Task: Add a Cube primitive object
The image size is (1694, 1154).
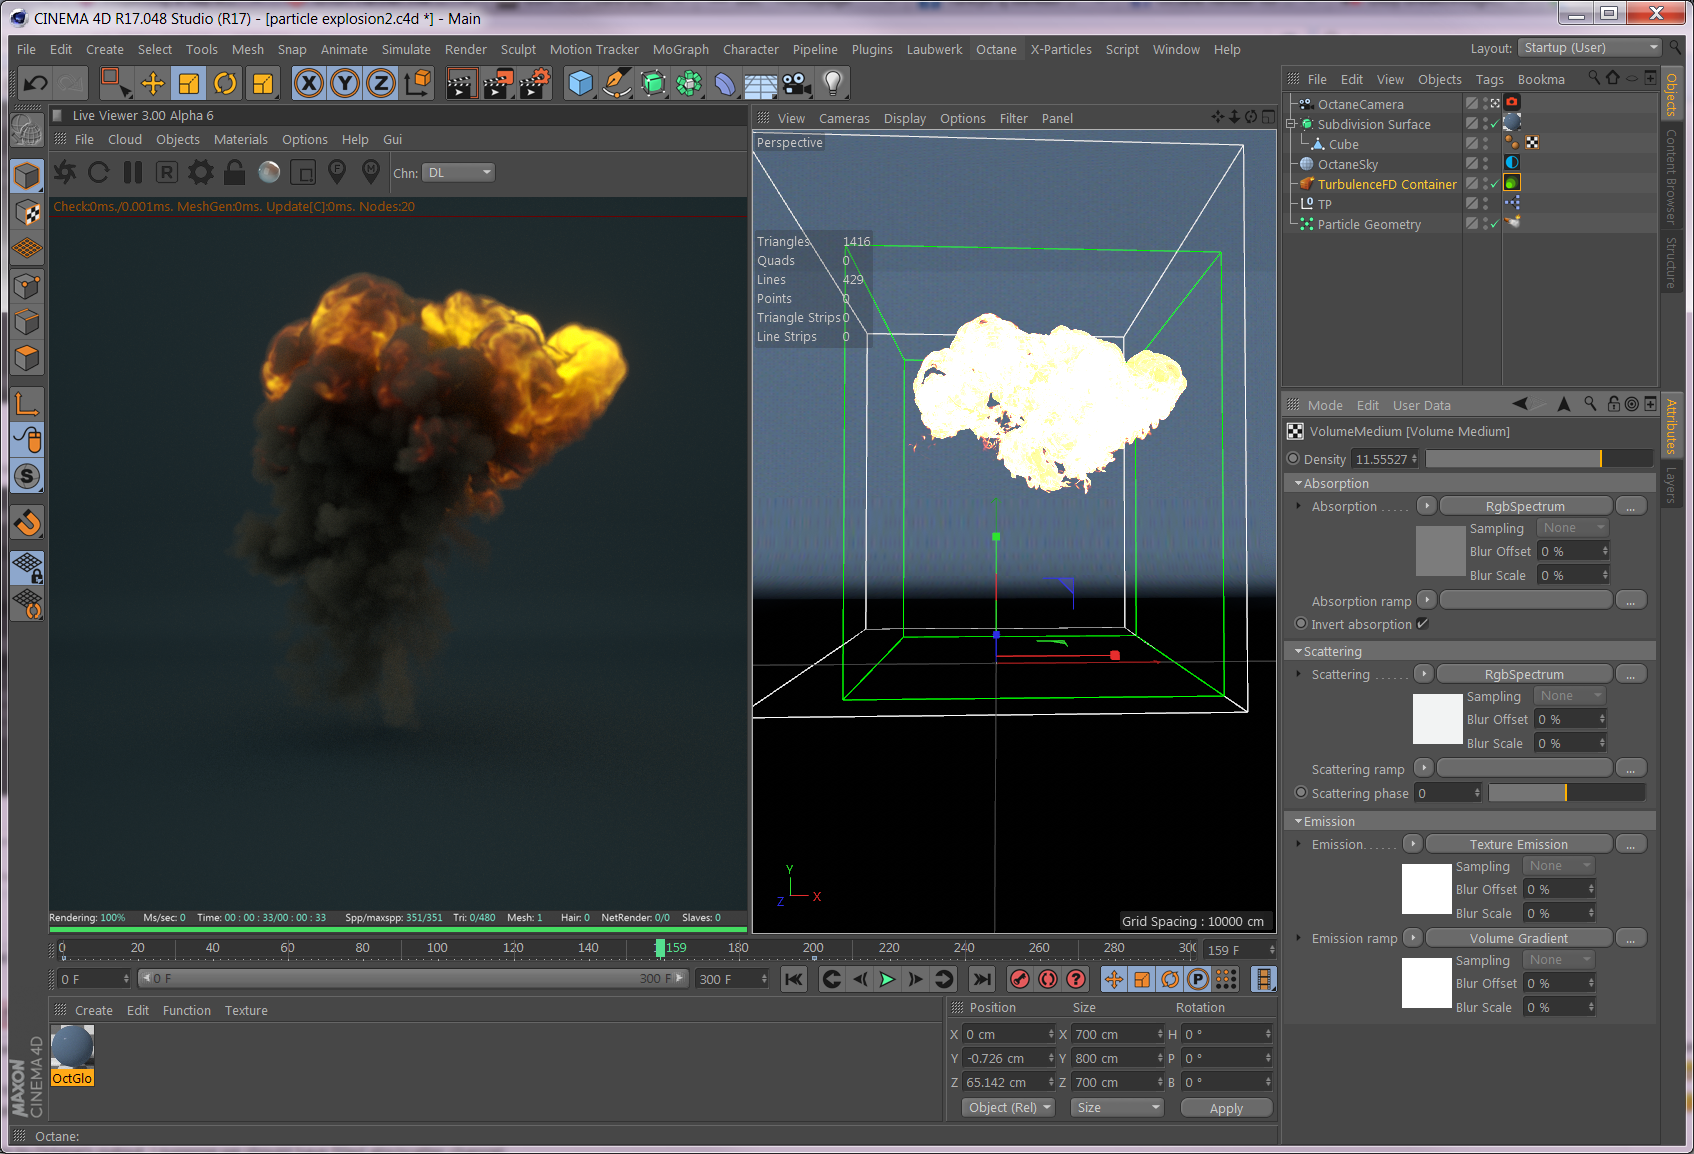Action: pyautogui.click(x=580, y=84)
